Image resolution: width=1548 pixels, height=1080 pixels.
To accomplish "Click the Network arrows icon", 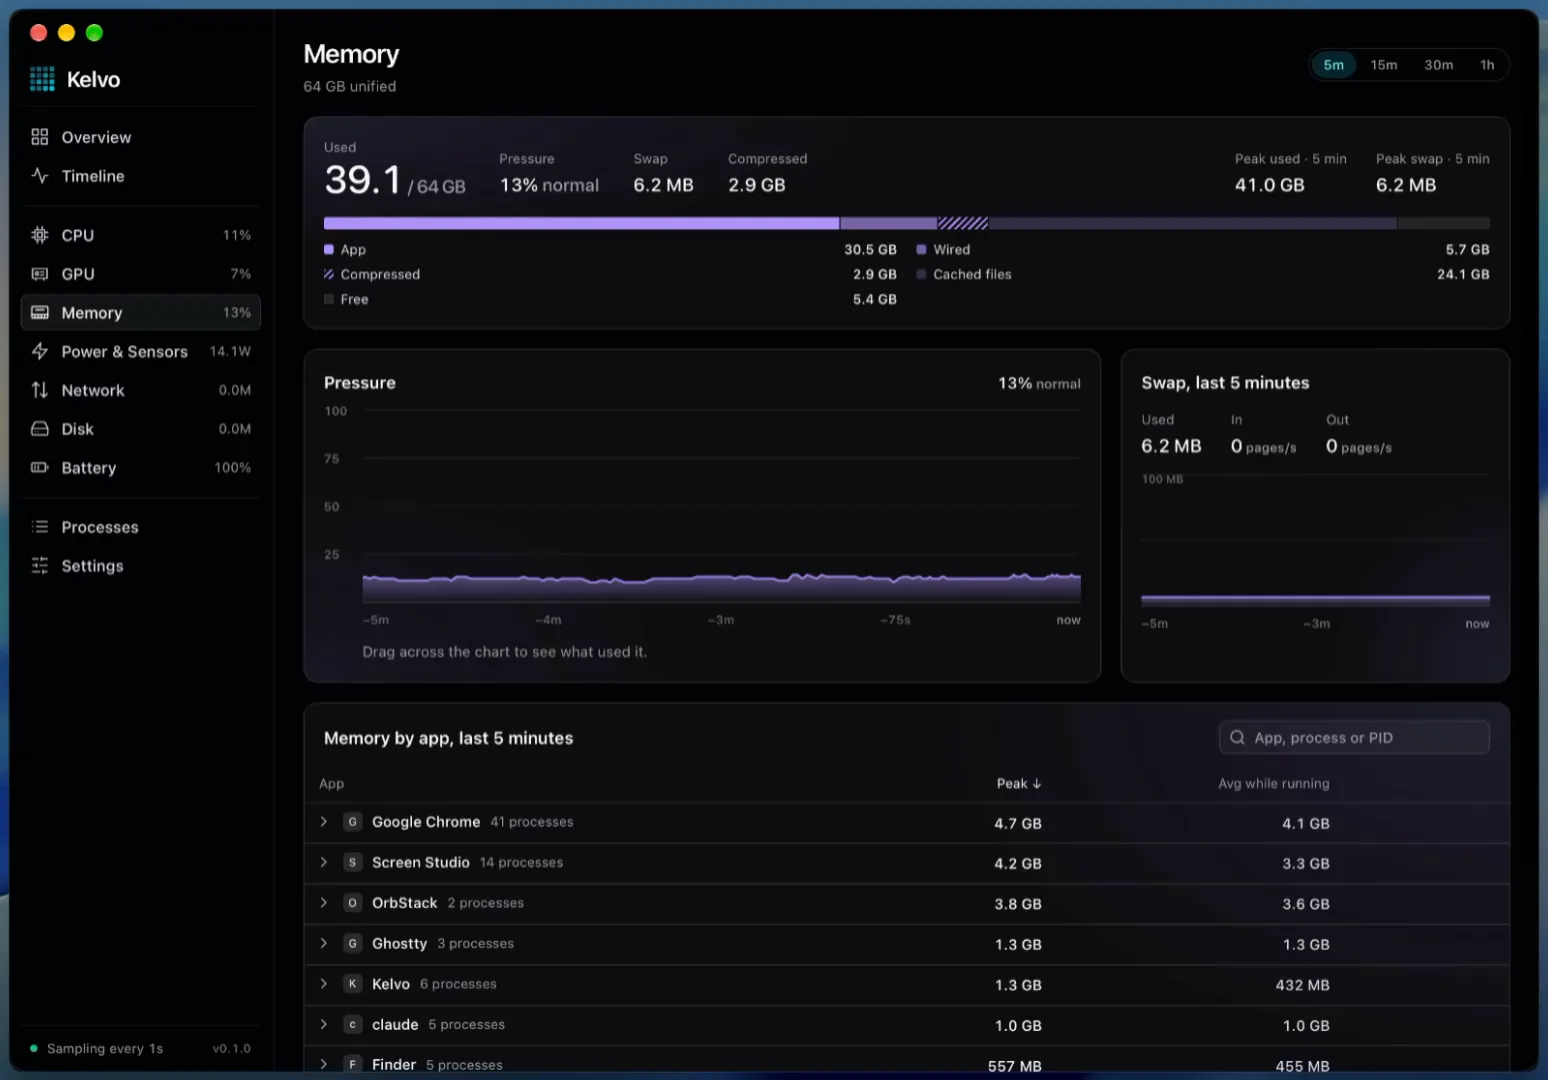I will point(40,390).
